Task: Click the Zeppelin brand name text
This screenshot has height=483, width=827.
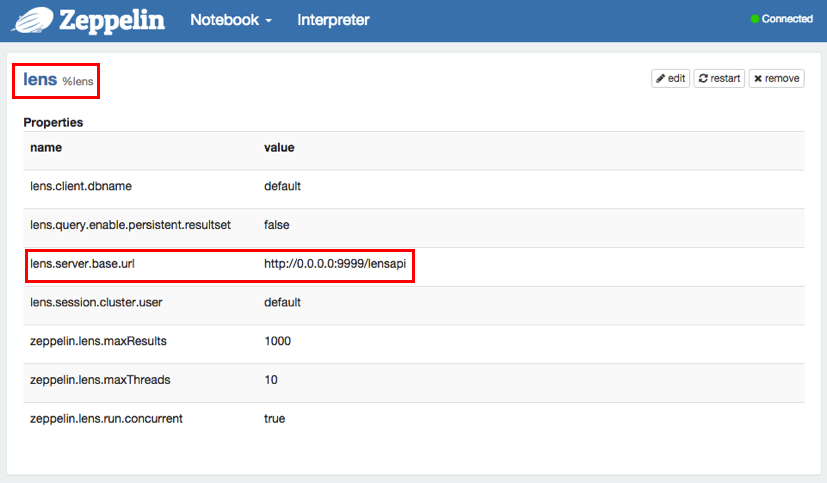Action: pyautogui.click(x=111, y=20)
